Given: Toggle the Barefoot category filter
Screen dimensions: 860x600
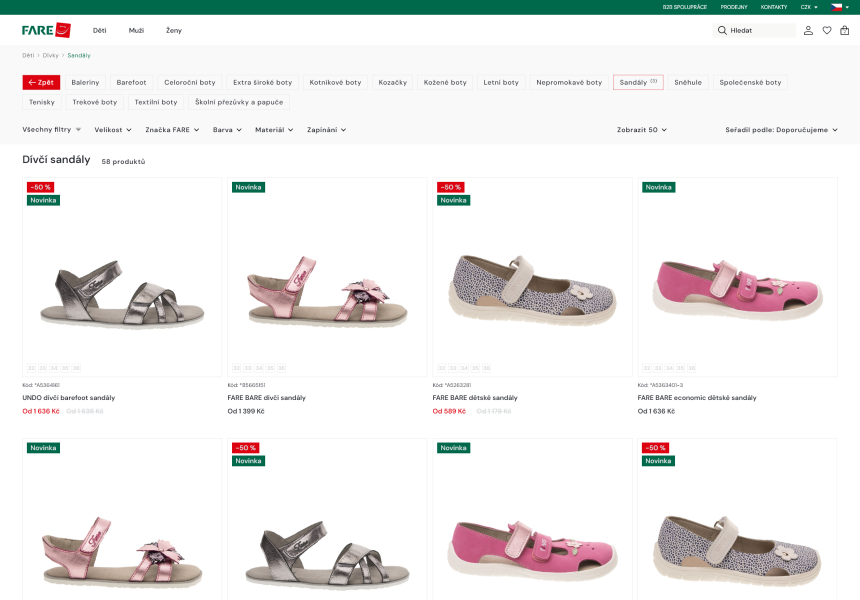Looking at the screenshot, I should tap(131, 82).
